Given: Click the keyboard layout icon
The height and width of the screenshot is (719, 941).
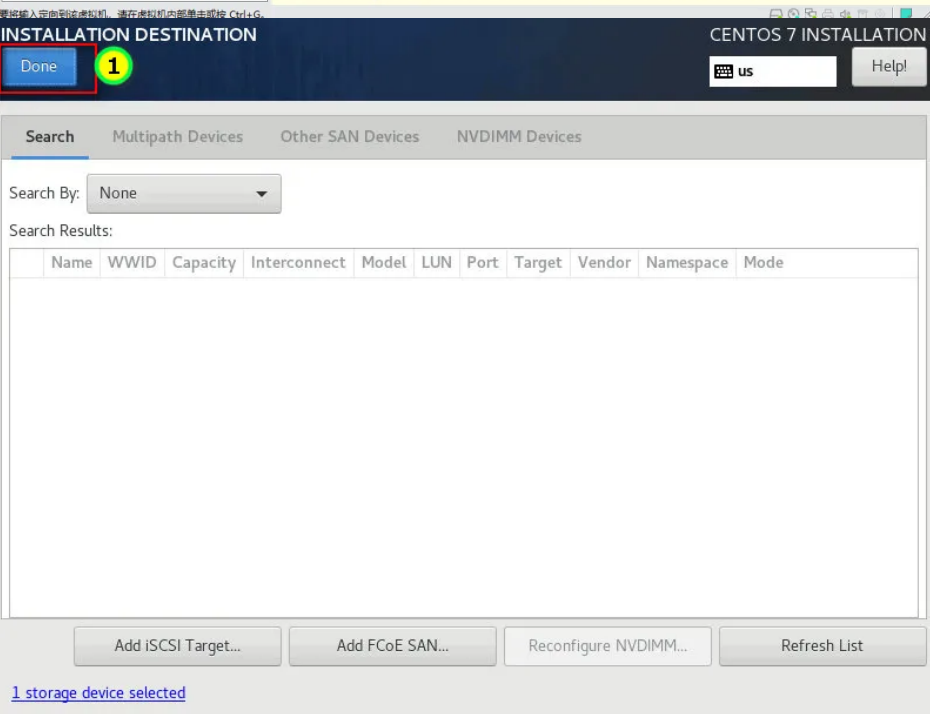Looking at the screenshot, I should coord(723,71).
